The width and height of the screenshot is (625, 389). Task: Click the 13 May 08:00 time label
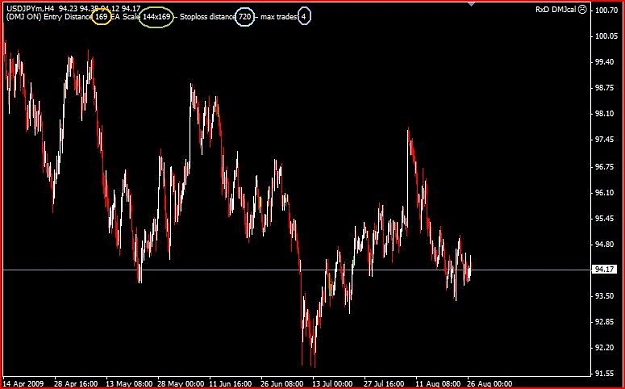coord(129,383)
